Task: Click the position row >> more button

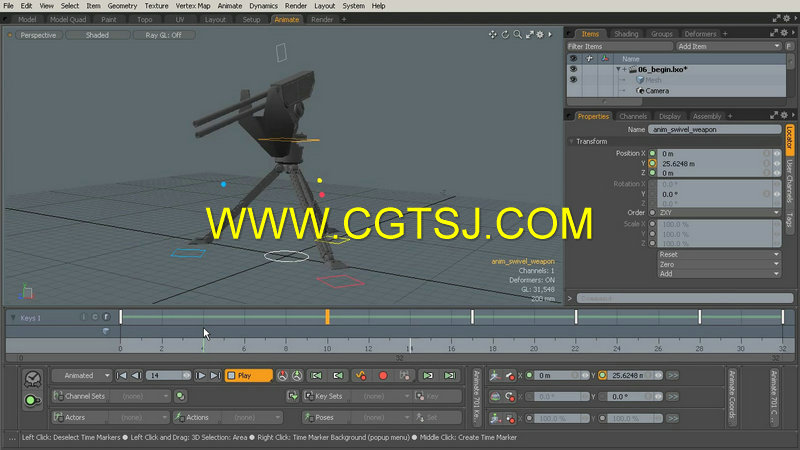Action: pos(672,376)
